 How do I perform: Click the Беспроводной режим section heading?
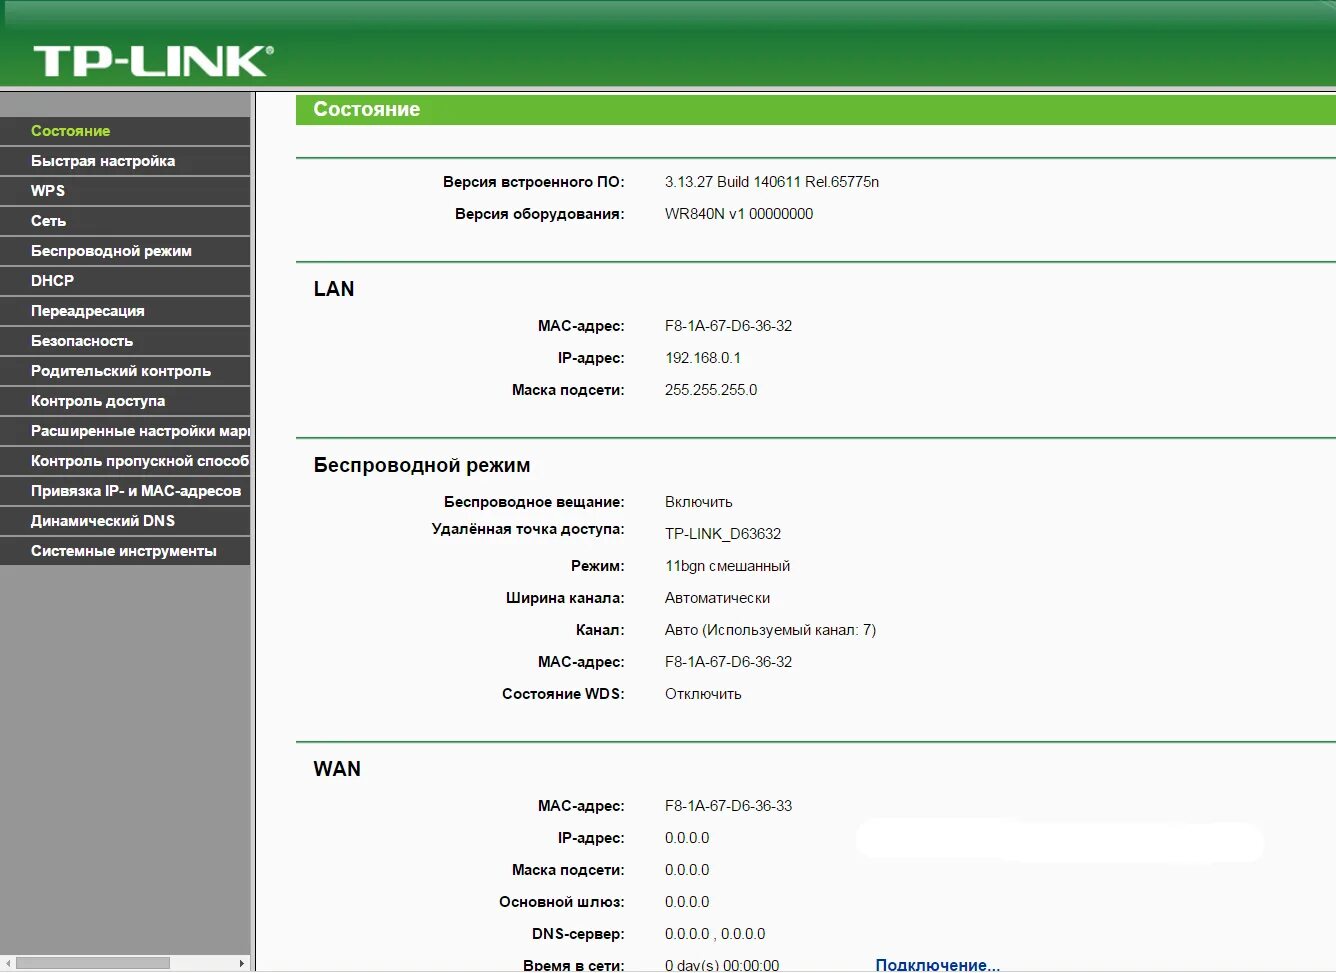point(422,465)
